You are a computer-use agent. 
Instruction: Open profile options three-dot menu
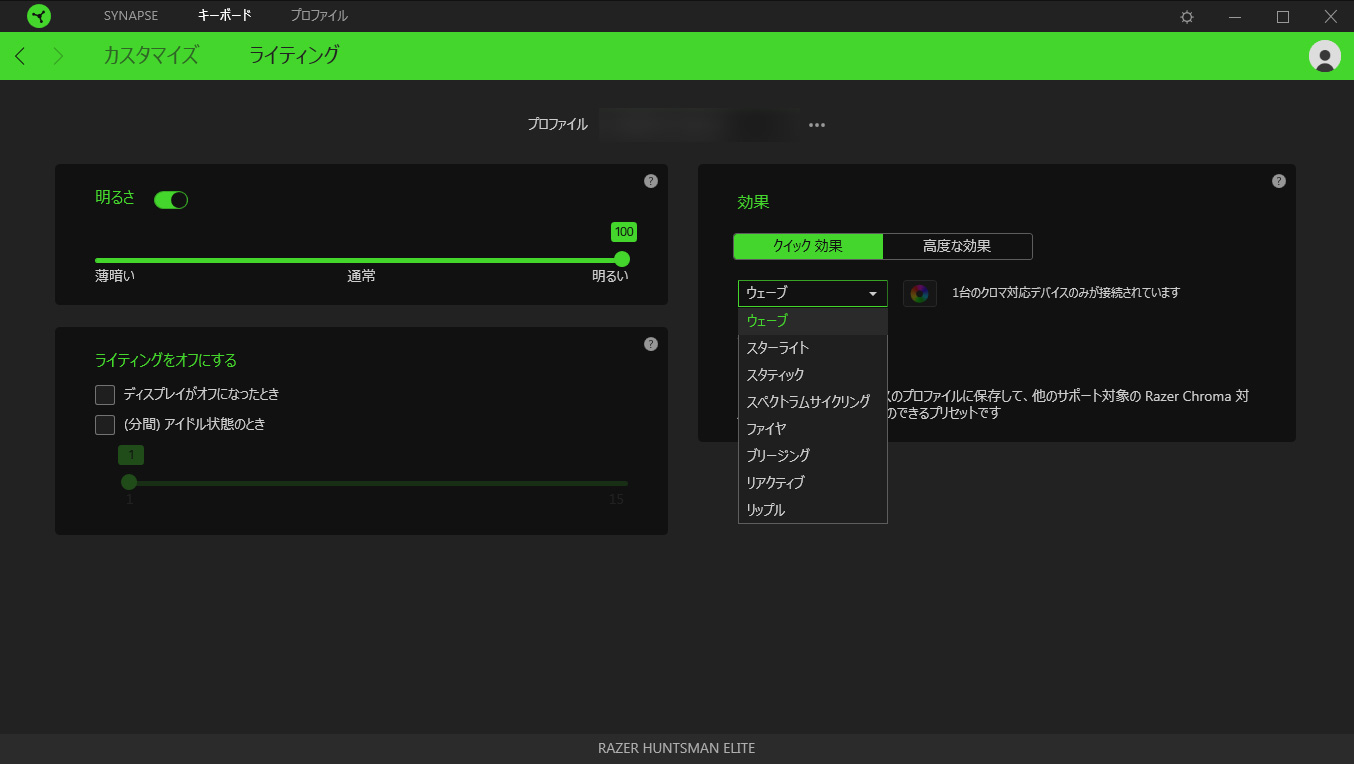(817, 125)
